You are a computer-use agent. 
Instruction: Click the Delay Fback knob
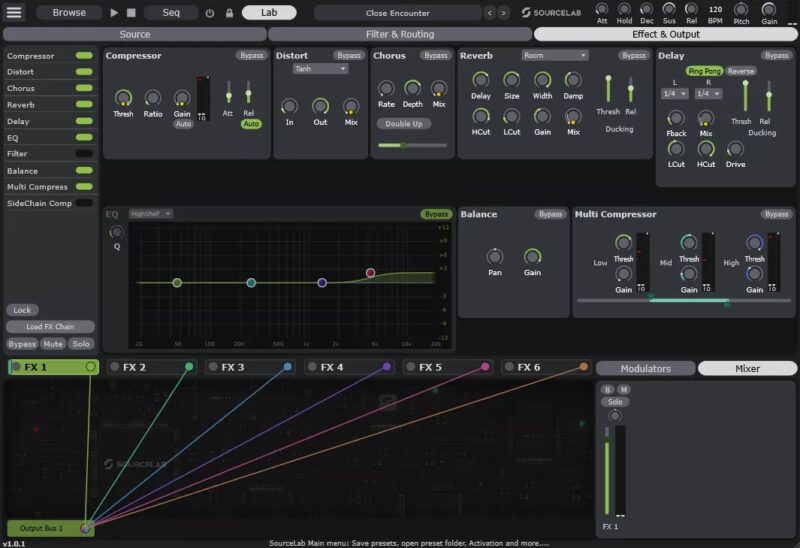tap(676, 118)
